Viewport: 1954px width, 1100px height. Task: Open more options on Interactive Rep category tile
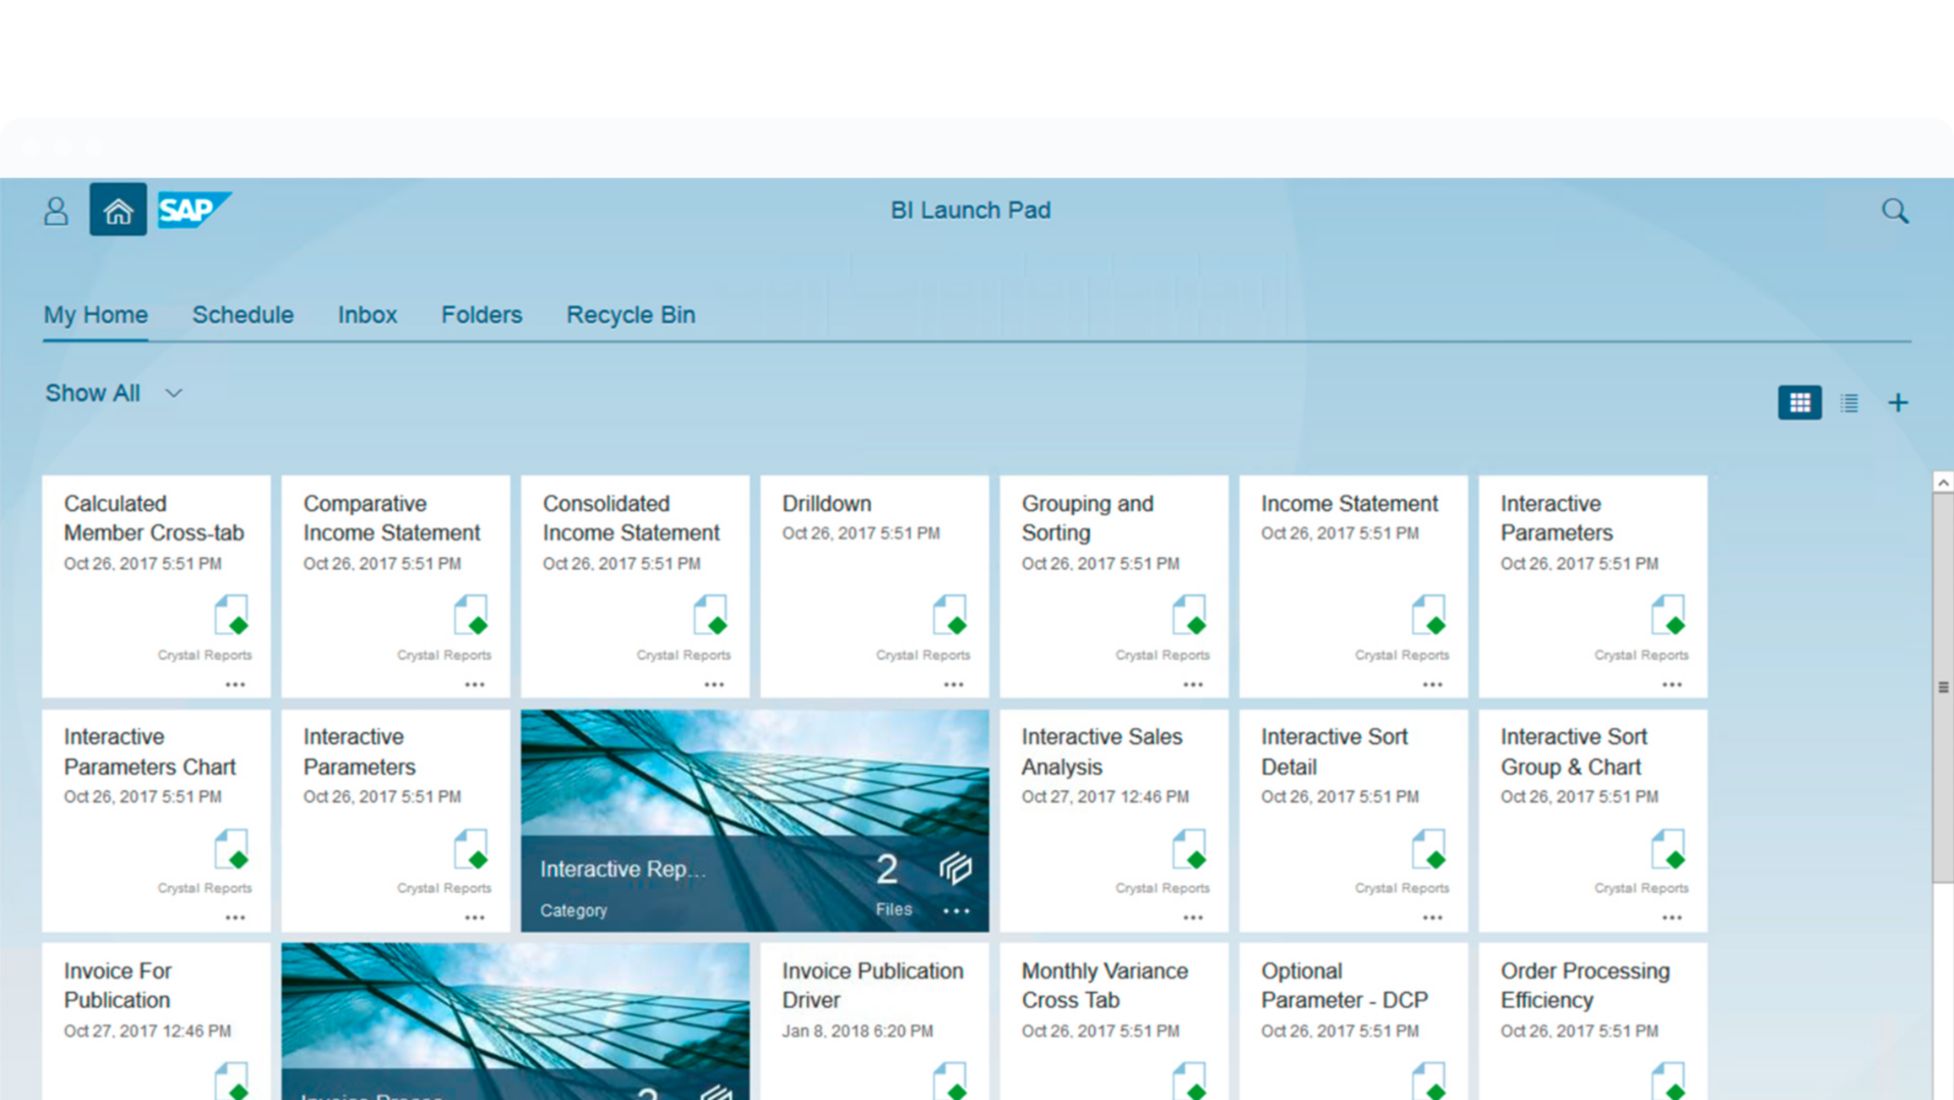[956, 911]
